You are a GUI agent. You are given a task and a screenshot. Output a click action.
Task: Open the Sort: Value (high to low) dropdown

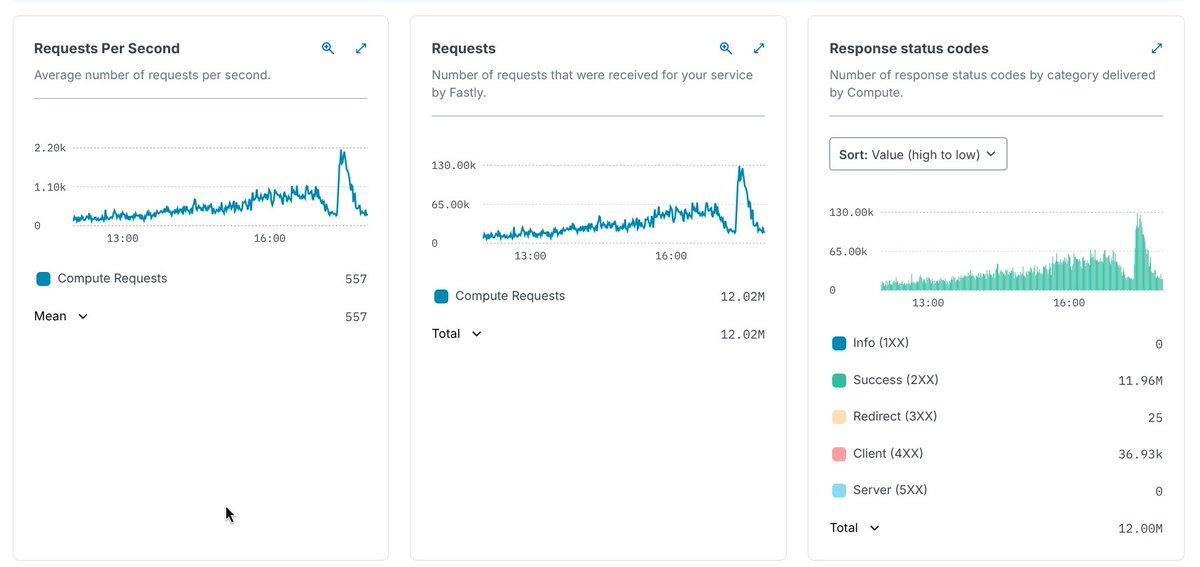click(x=918, y=154)
